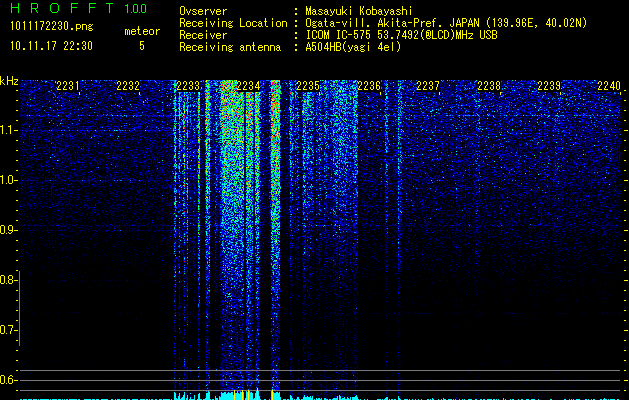Click the 1.0 frequency axis label
The height and width of the screenshot is (400, 629).
[8, 180]
